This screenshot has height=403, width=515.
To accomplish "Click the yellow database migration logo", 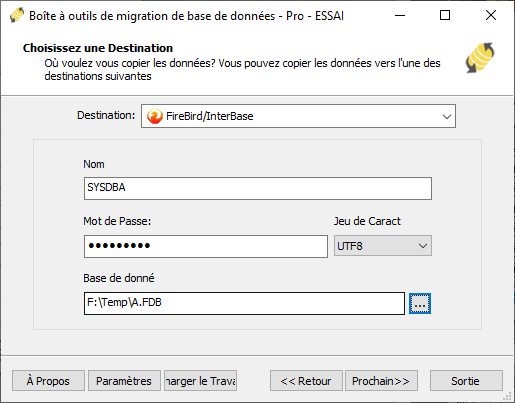I will pos(480,57).
